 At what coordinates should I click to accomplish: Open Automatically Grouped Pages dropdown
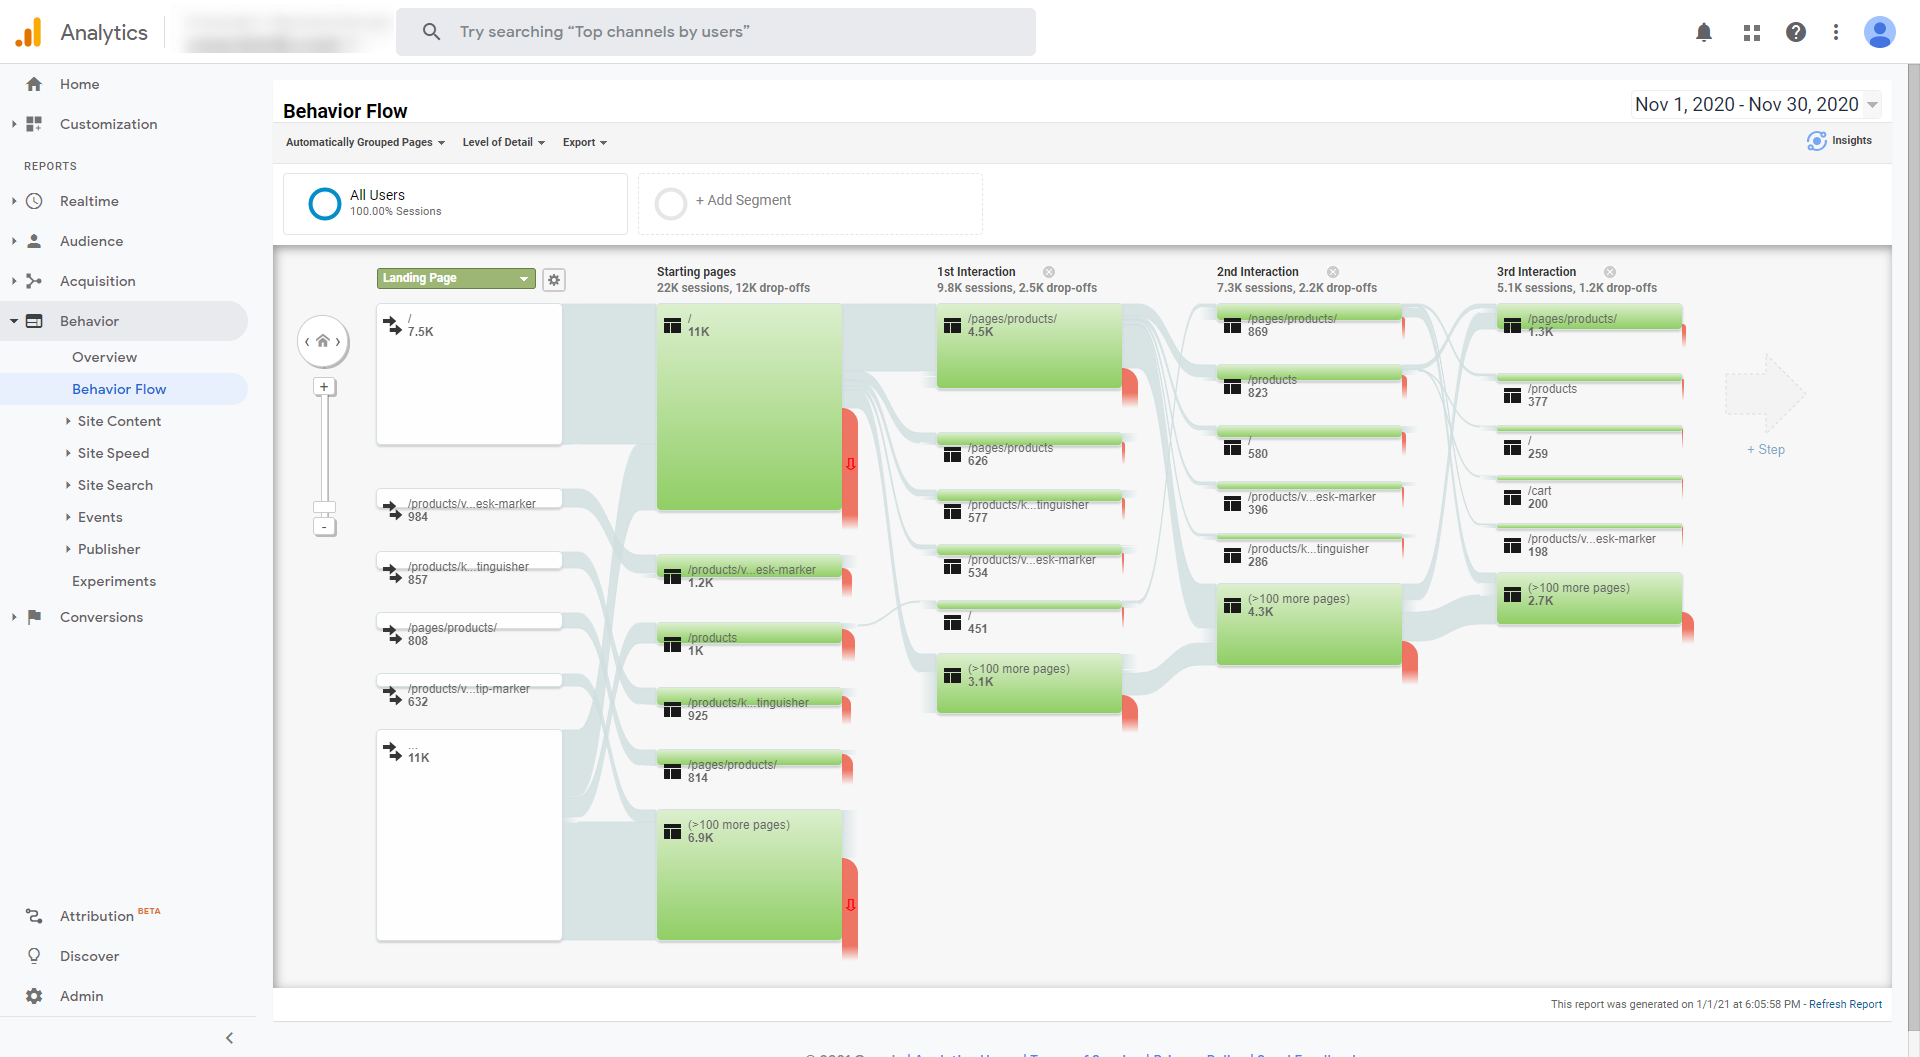point(365,142)
